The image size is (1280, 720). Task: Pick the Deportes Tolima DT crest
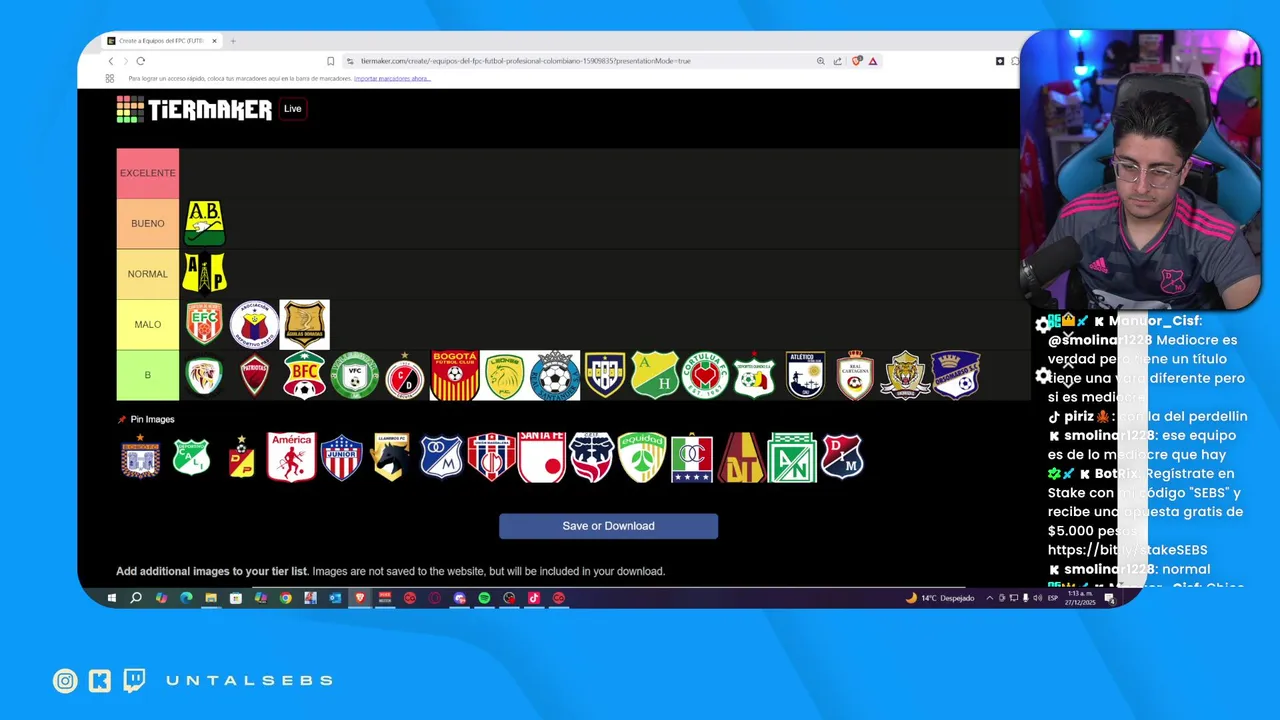742,457
